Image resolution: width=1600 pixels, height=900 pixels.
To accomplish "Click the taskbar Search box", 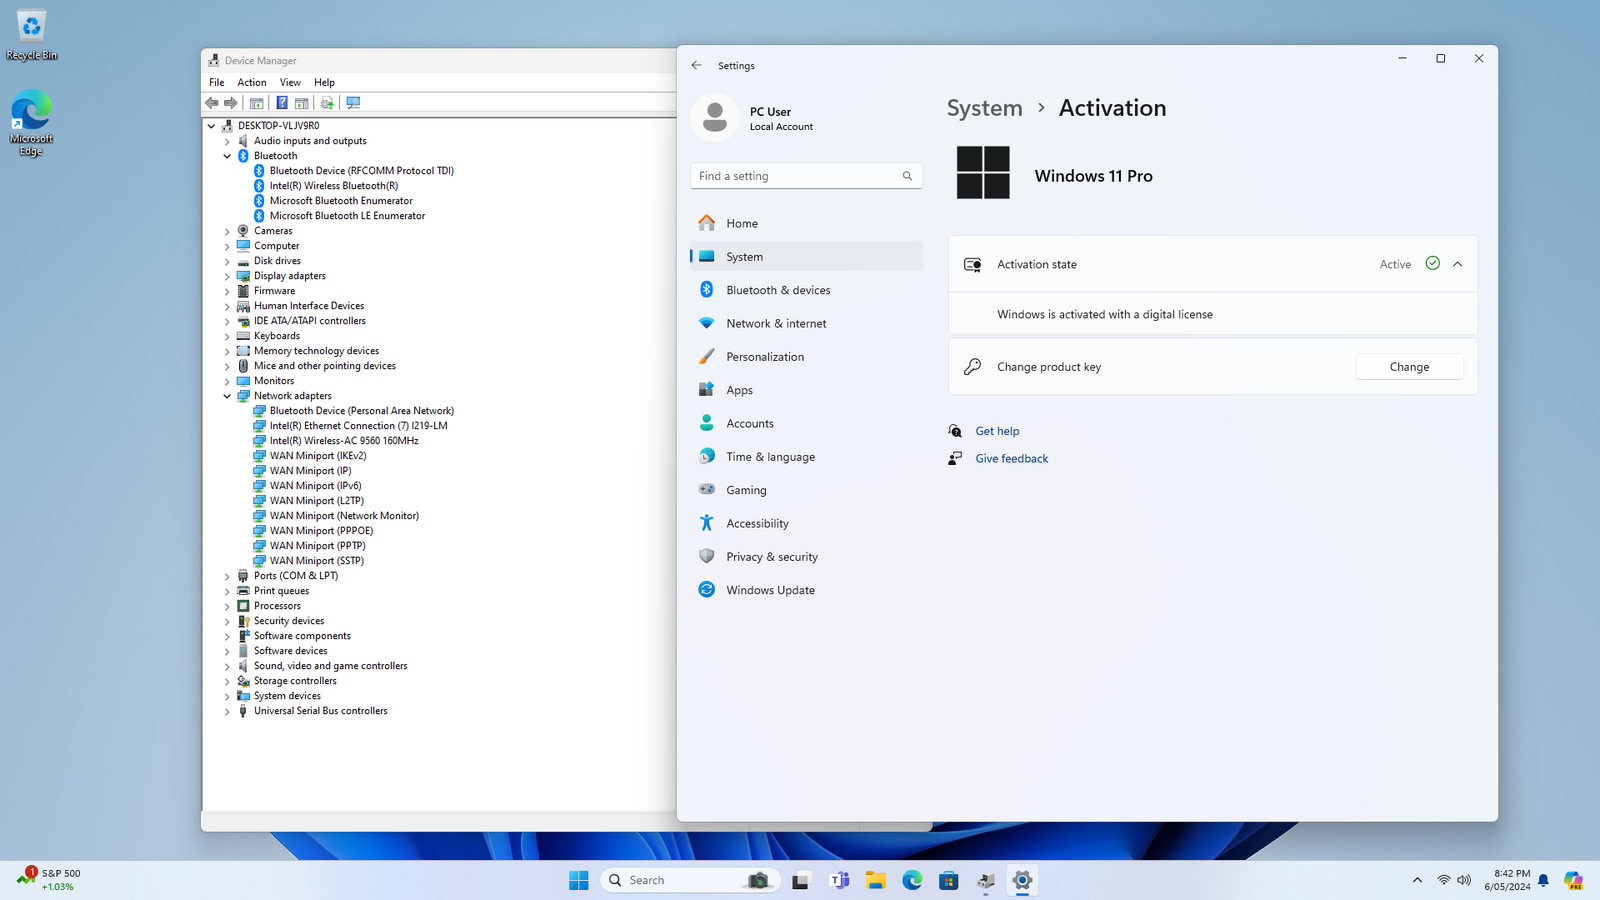I will pyautogui.click(x=690, y=880).
